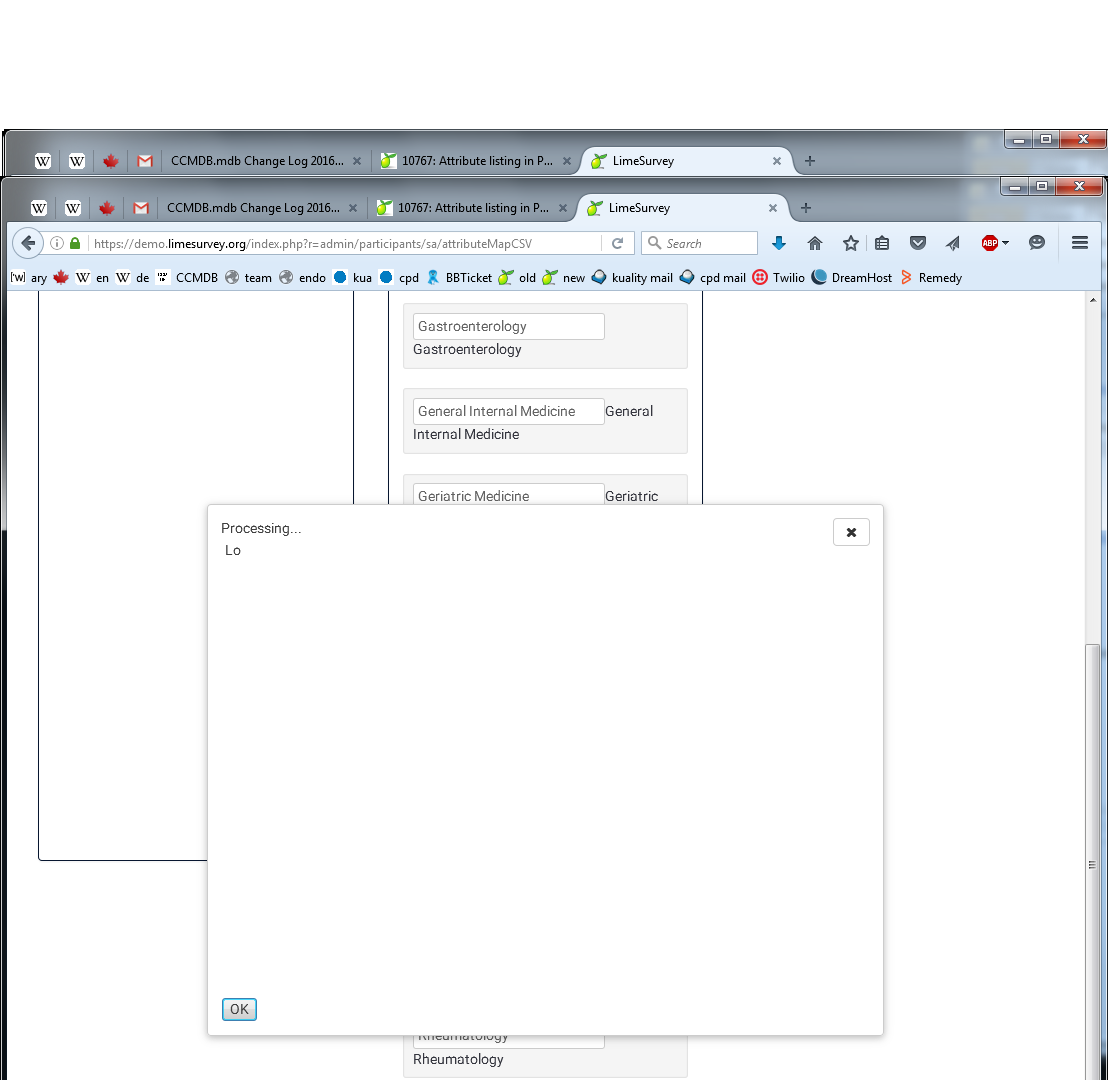The height and width of the screenshot is (1080, 1108).
Task: Click the 'Processing...' dialog title text
Action: pyautogui.click(x=261, y=529)
